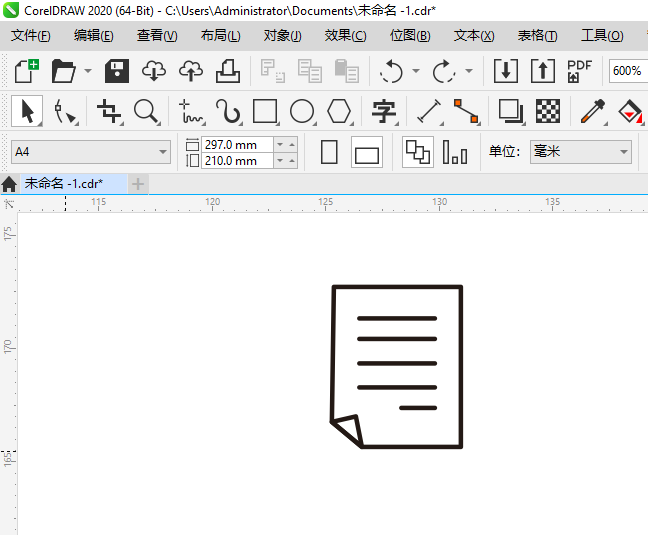Select the Transparency checkerboard tool
The height and width of the screenshot is (535, 648).
pyautogui.click(x=548, y=111)
